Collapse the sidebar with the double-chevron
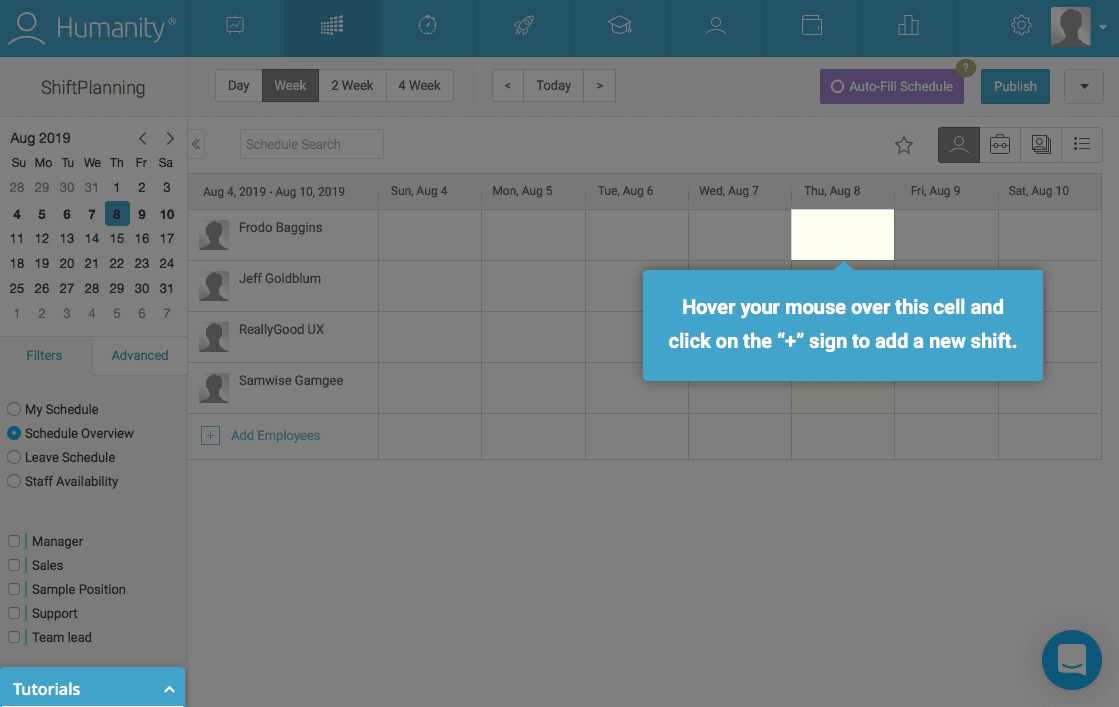This screenshot has width=1119, height=707. [196, 144]
